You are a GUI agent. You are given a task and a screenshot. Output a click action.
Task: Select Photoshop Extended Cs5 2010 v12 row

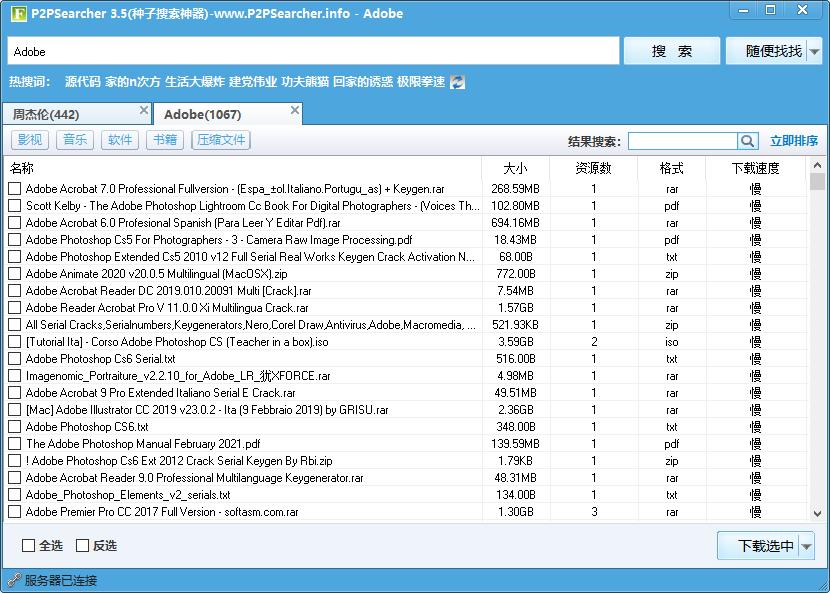[405, 257]
